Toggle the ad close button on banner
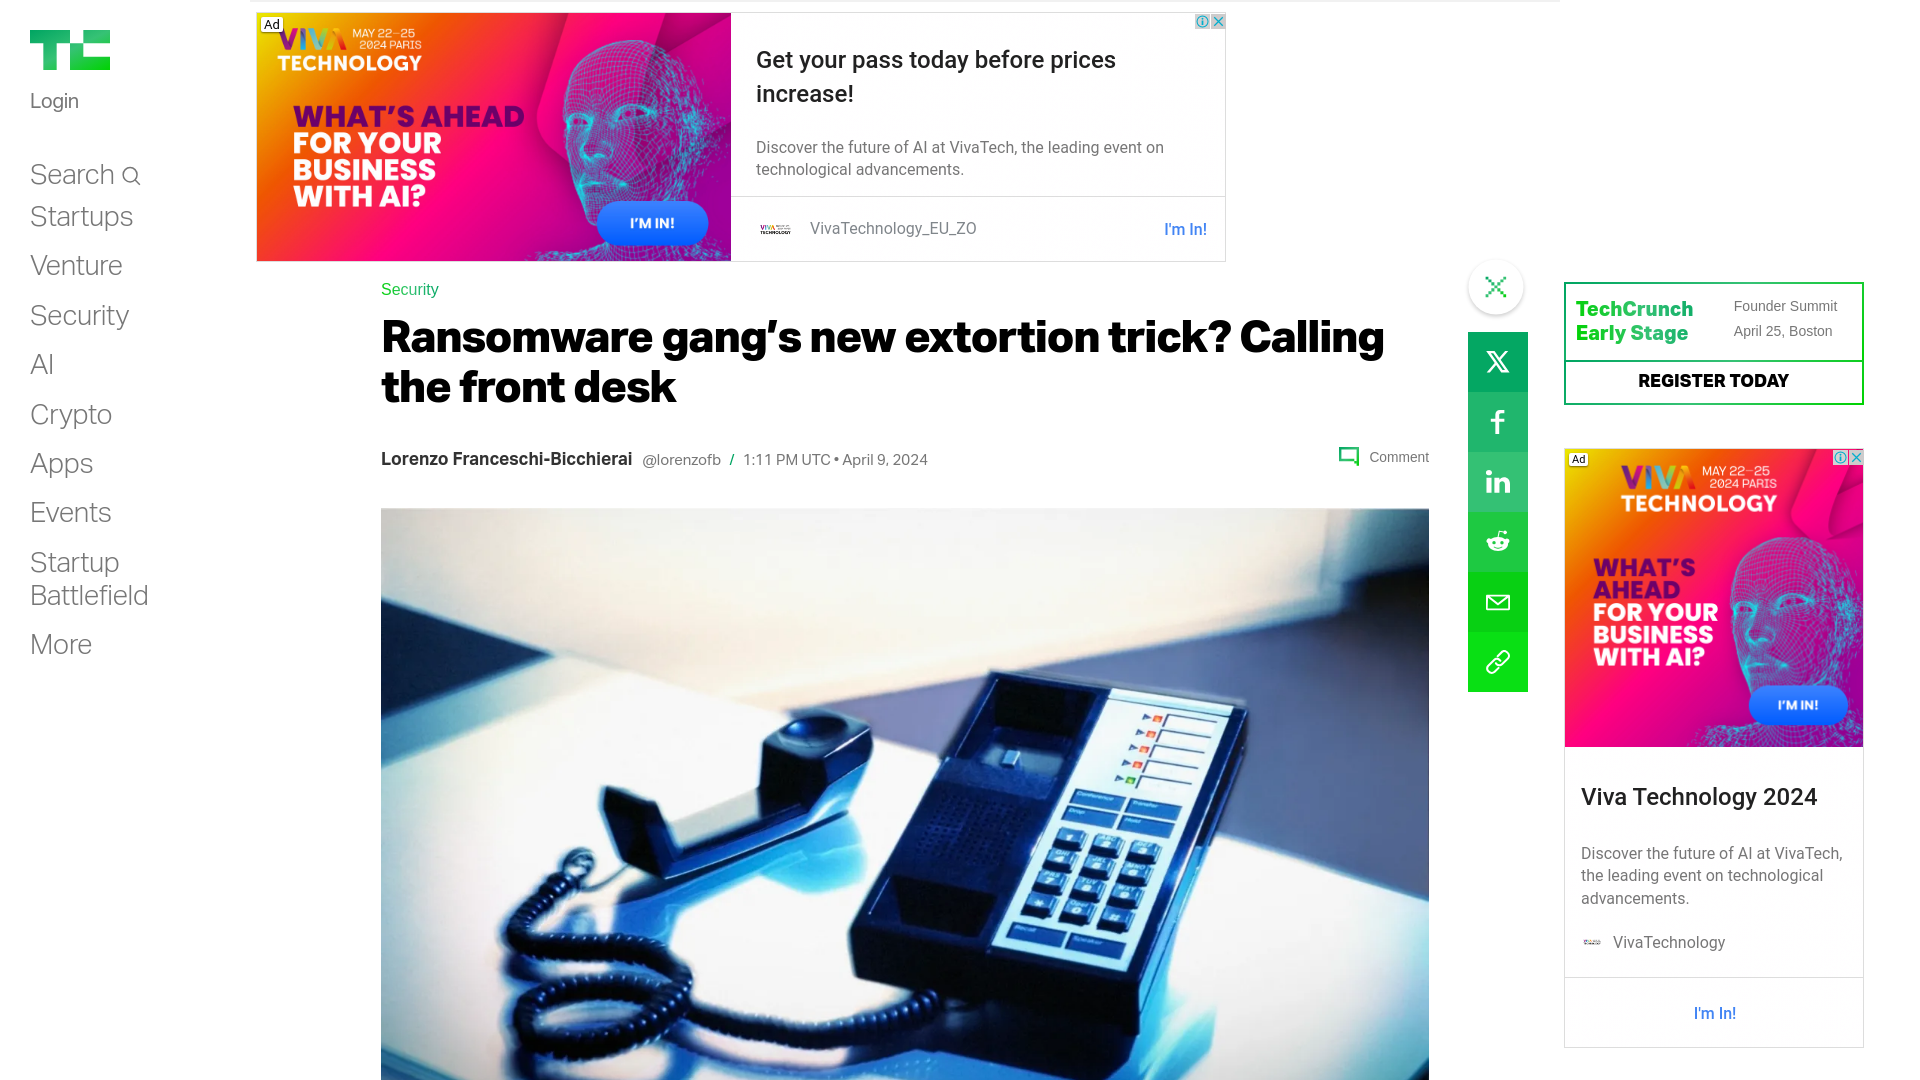 tap(1218, 21)
